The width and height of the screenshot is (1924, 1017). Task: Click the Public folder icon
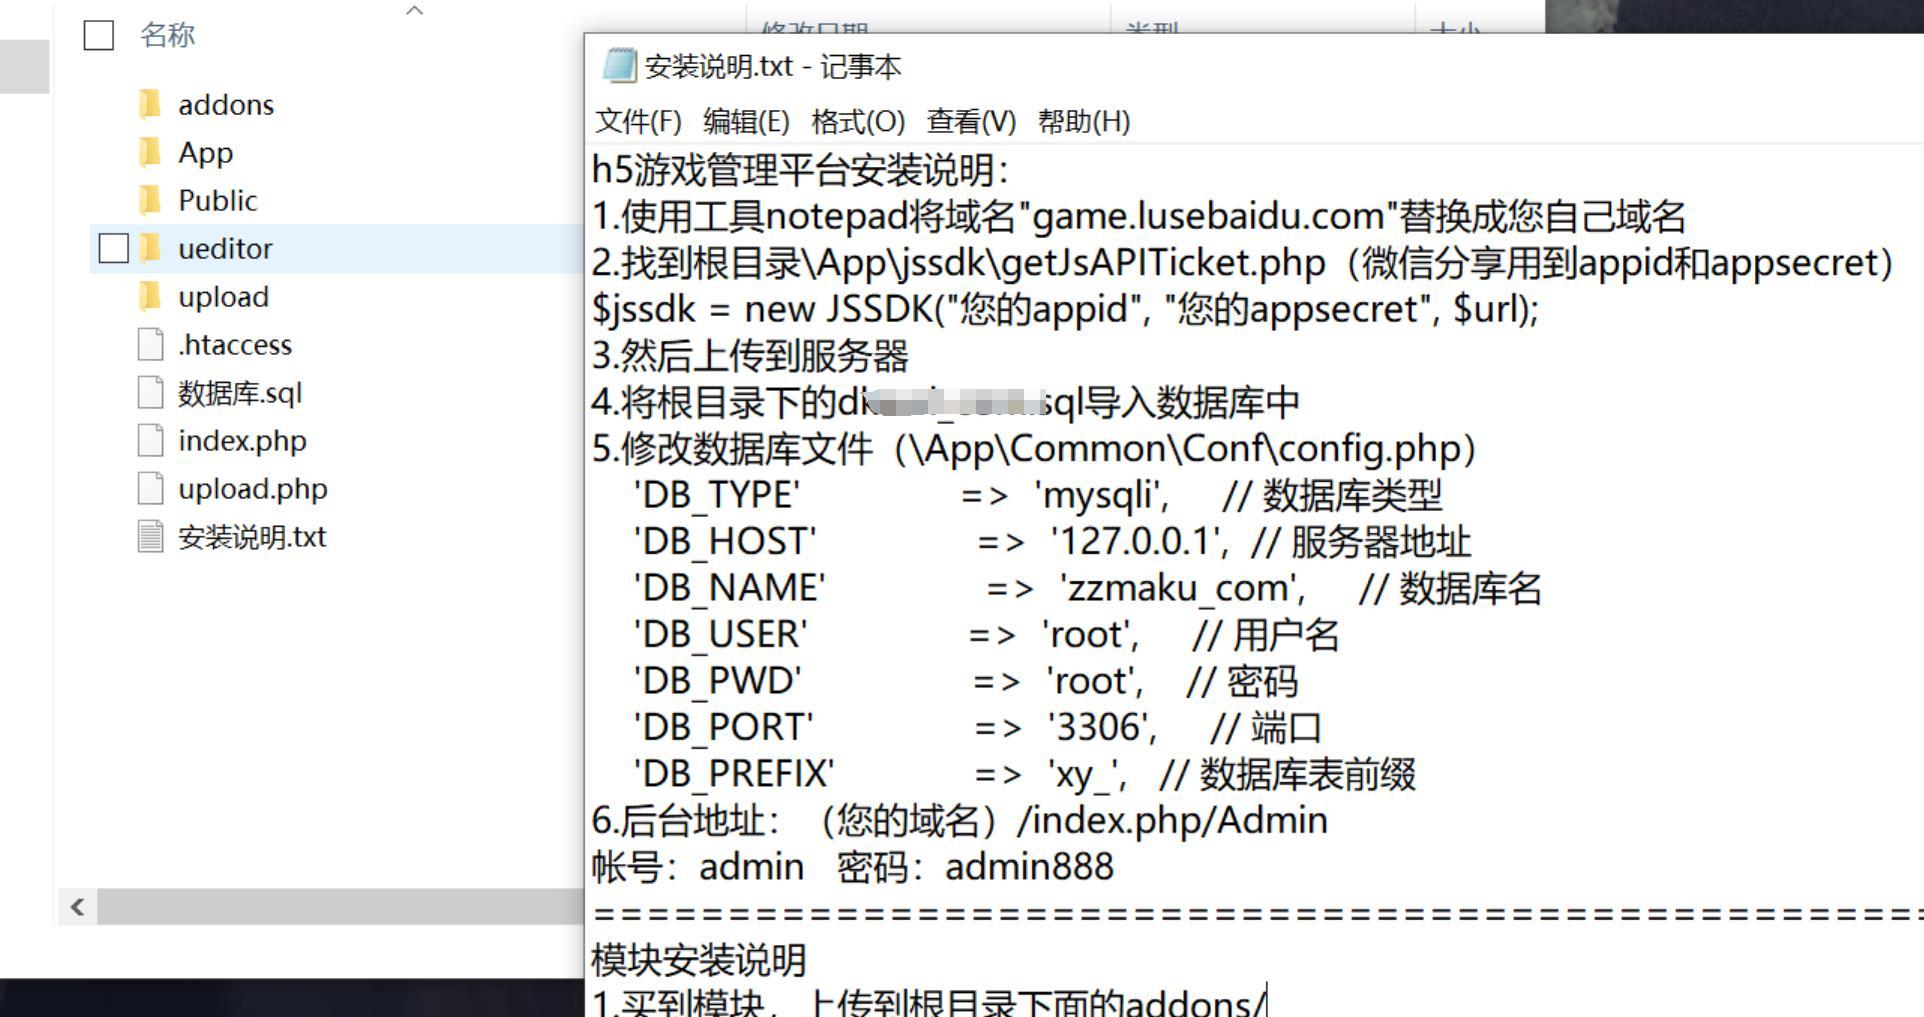(150, 200)
